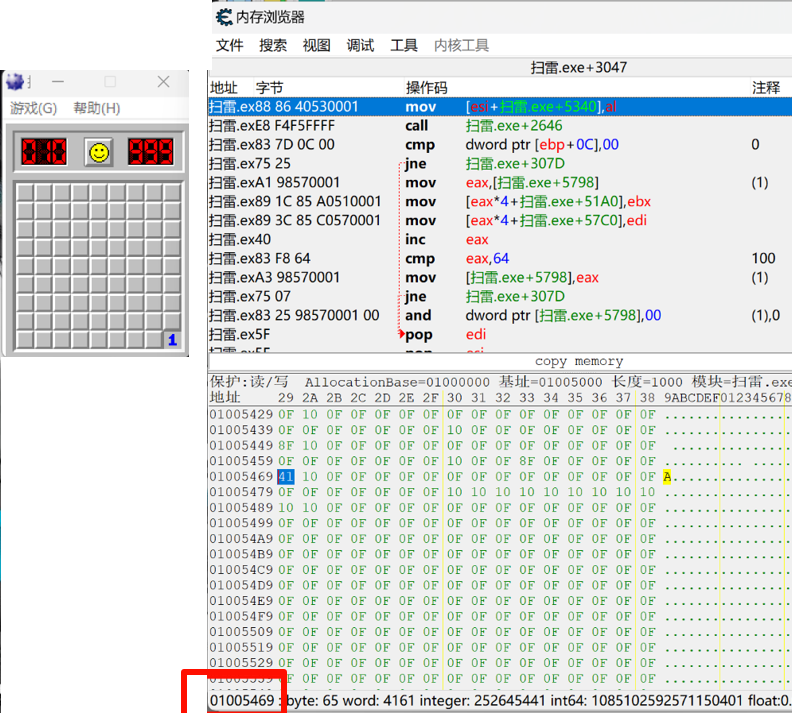Click the 字节 column header
This screenshot has height=713, width=792.
pyautogui.click(x=269, y=88)
